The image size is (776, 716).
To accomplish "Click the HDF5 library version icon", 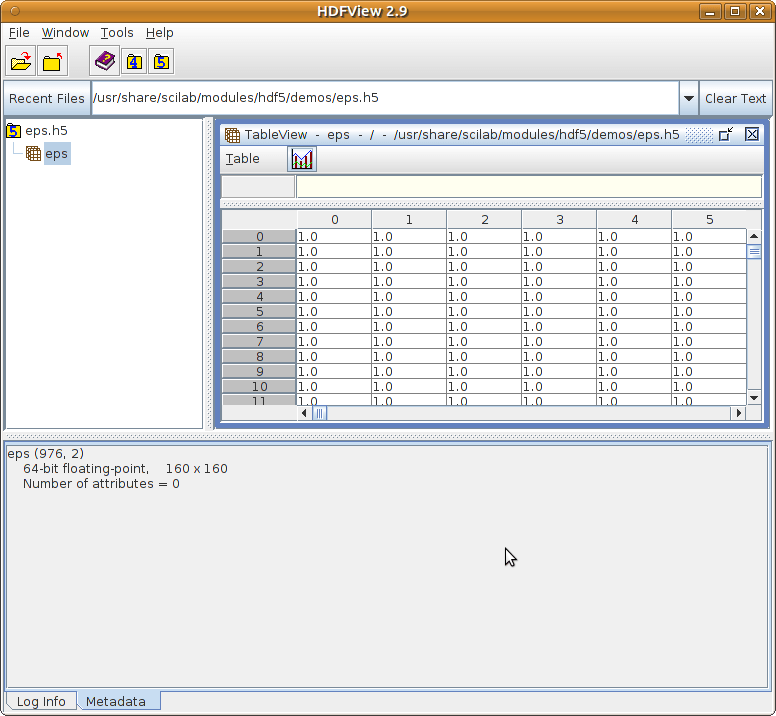I will 161,62.
